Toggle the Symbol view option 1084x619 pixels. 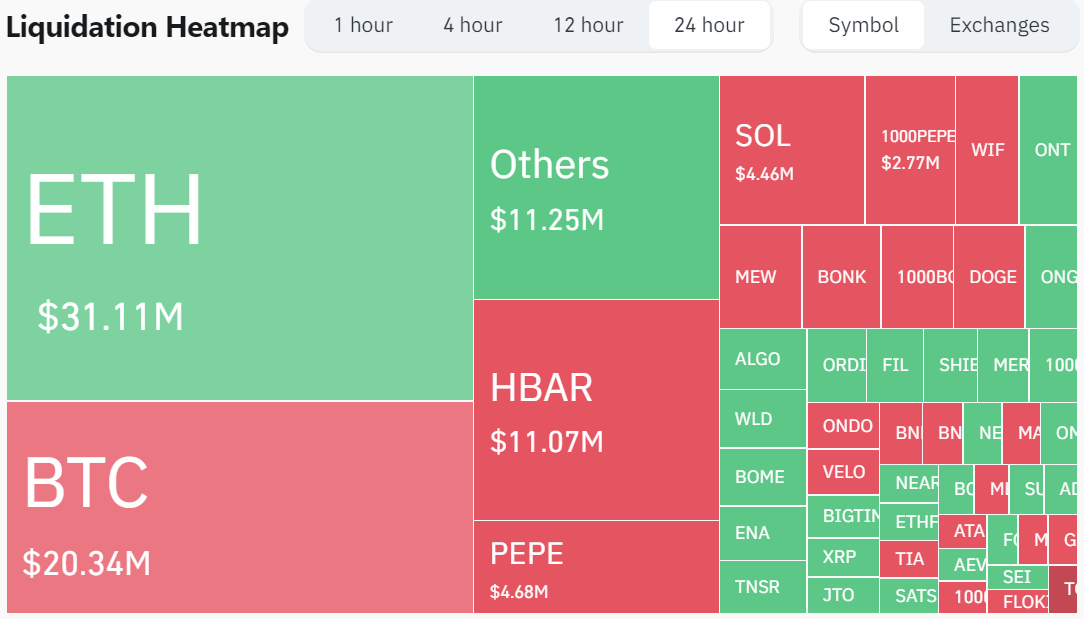pyautogui.click(x=863, y=26)
